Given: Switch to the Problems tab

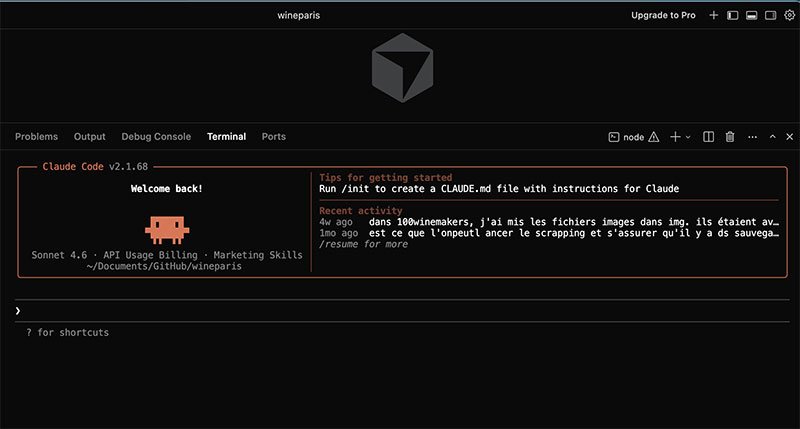Looking at the screenshot, I should pos(36,137).
